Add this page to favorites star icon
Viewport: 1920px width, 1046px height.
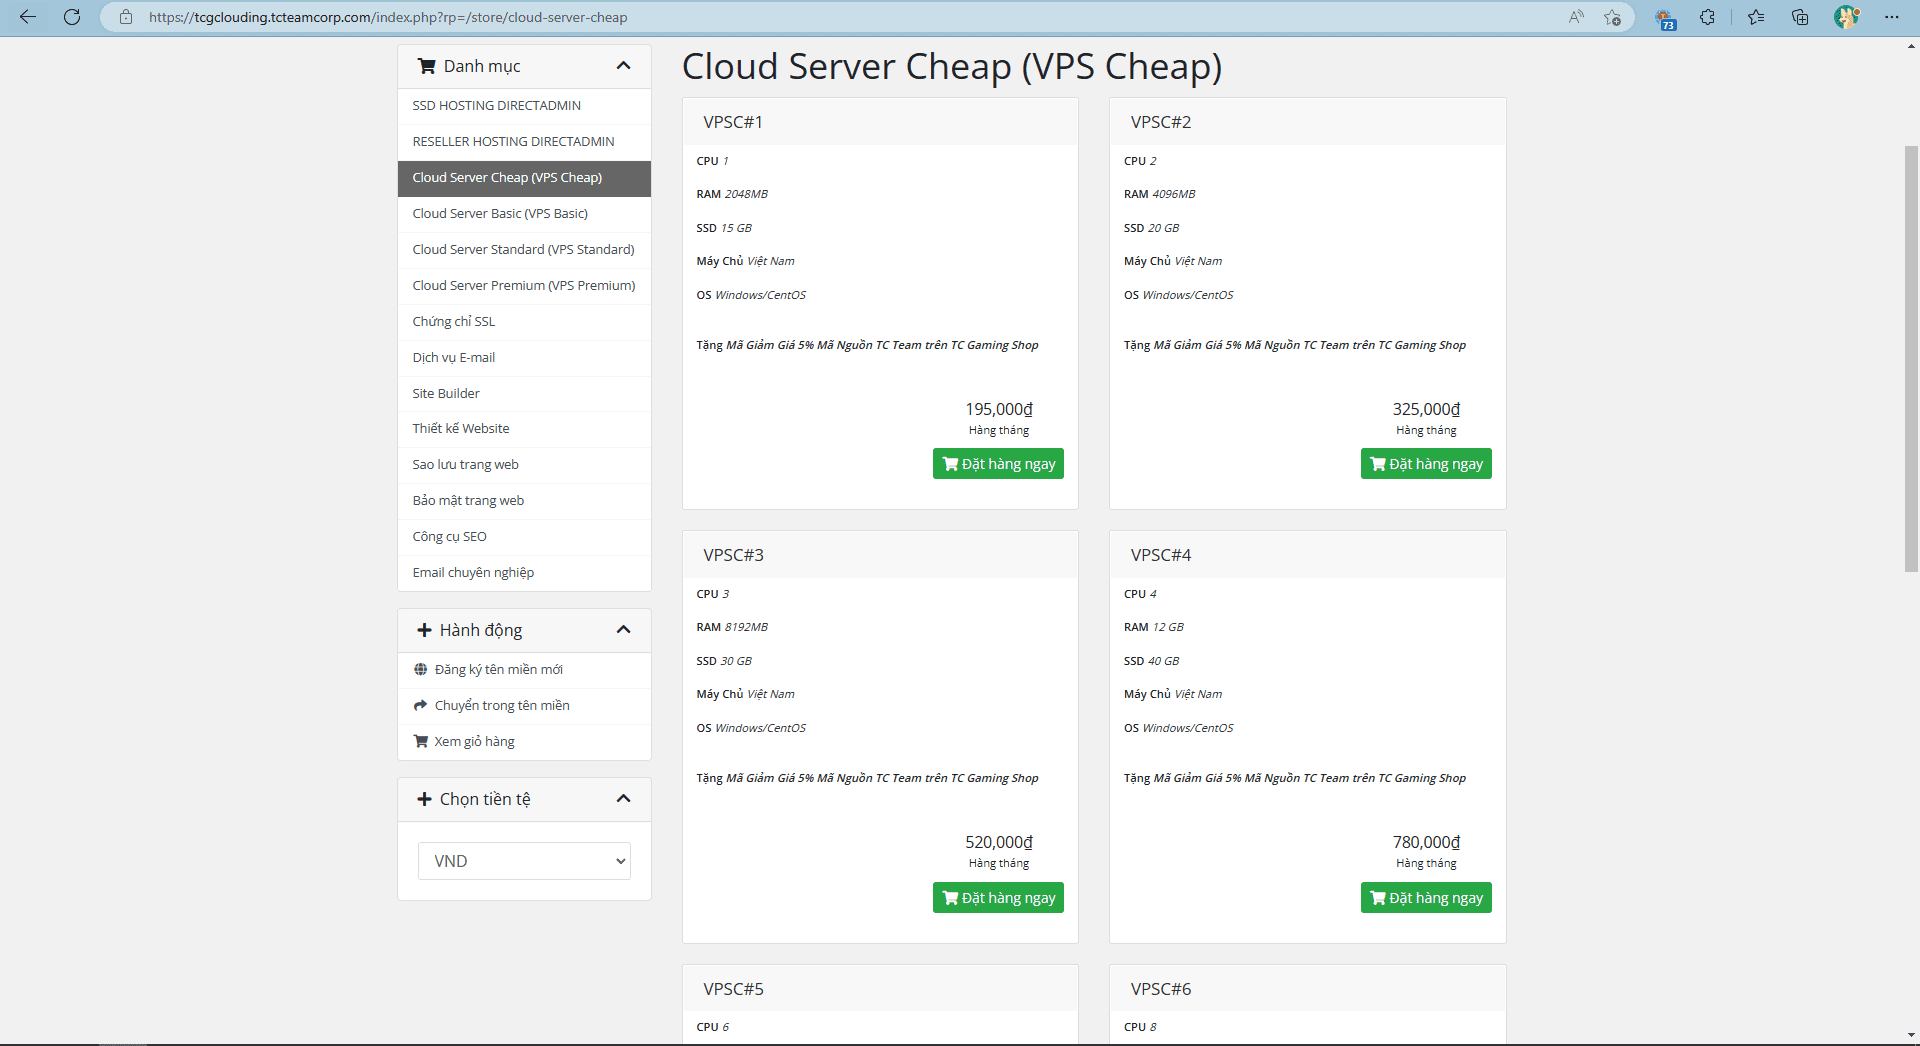[1612, 17]
